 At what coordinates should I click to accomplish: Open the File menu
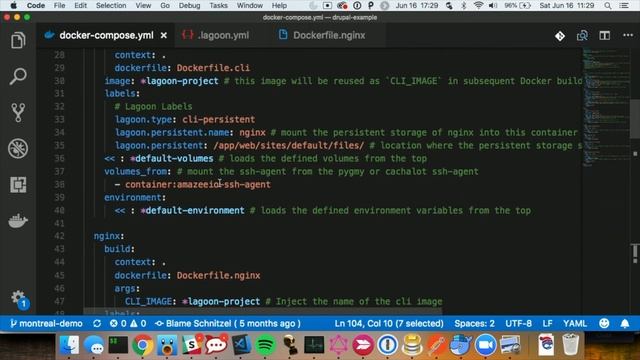(59, 5)
